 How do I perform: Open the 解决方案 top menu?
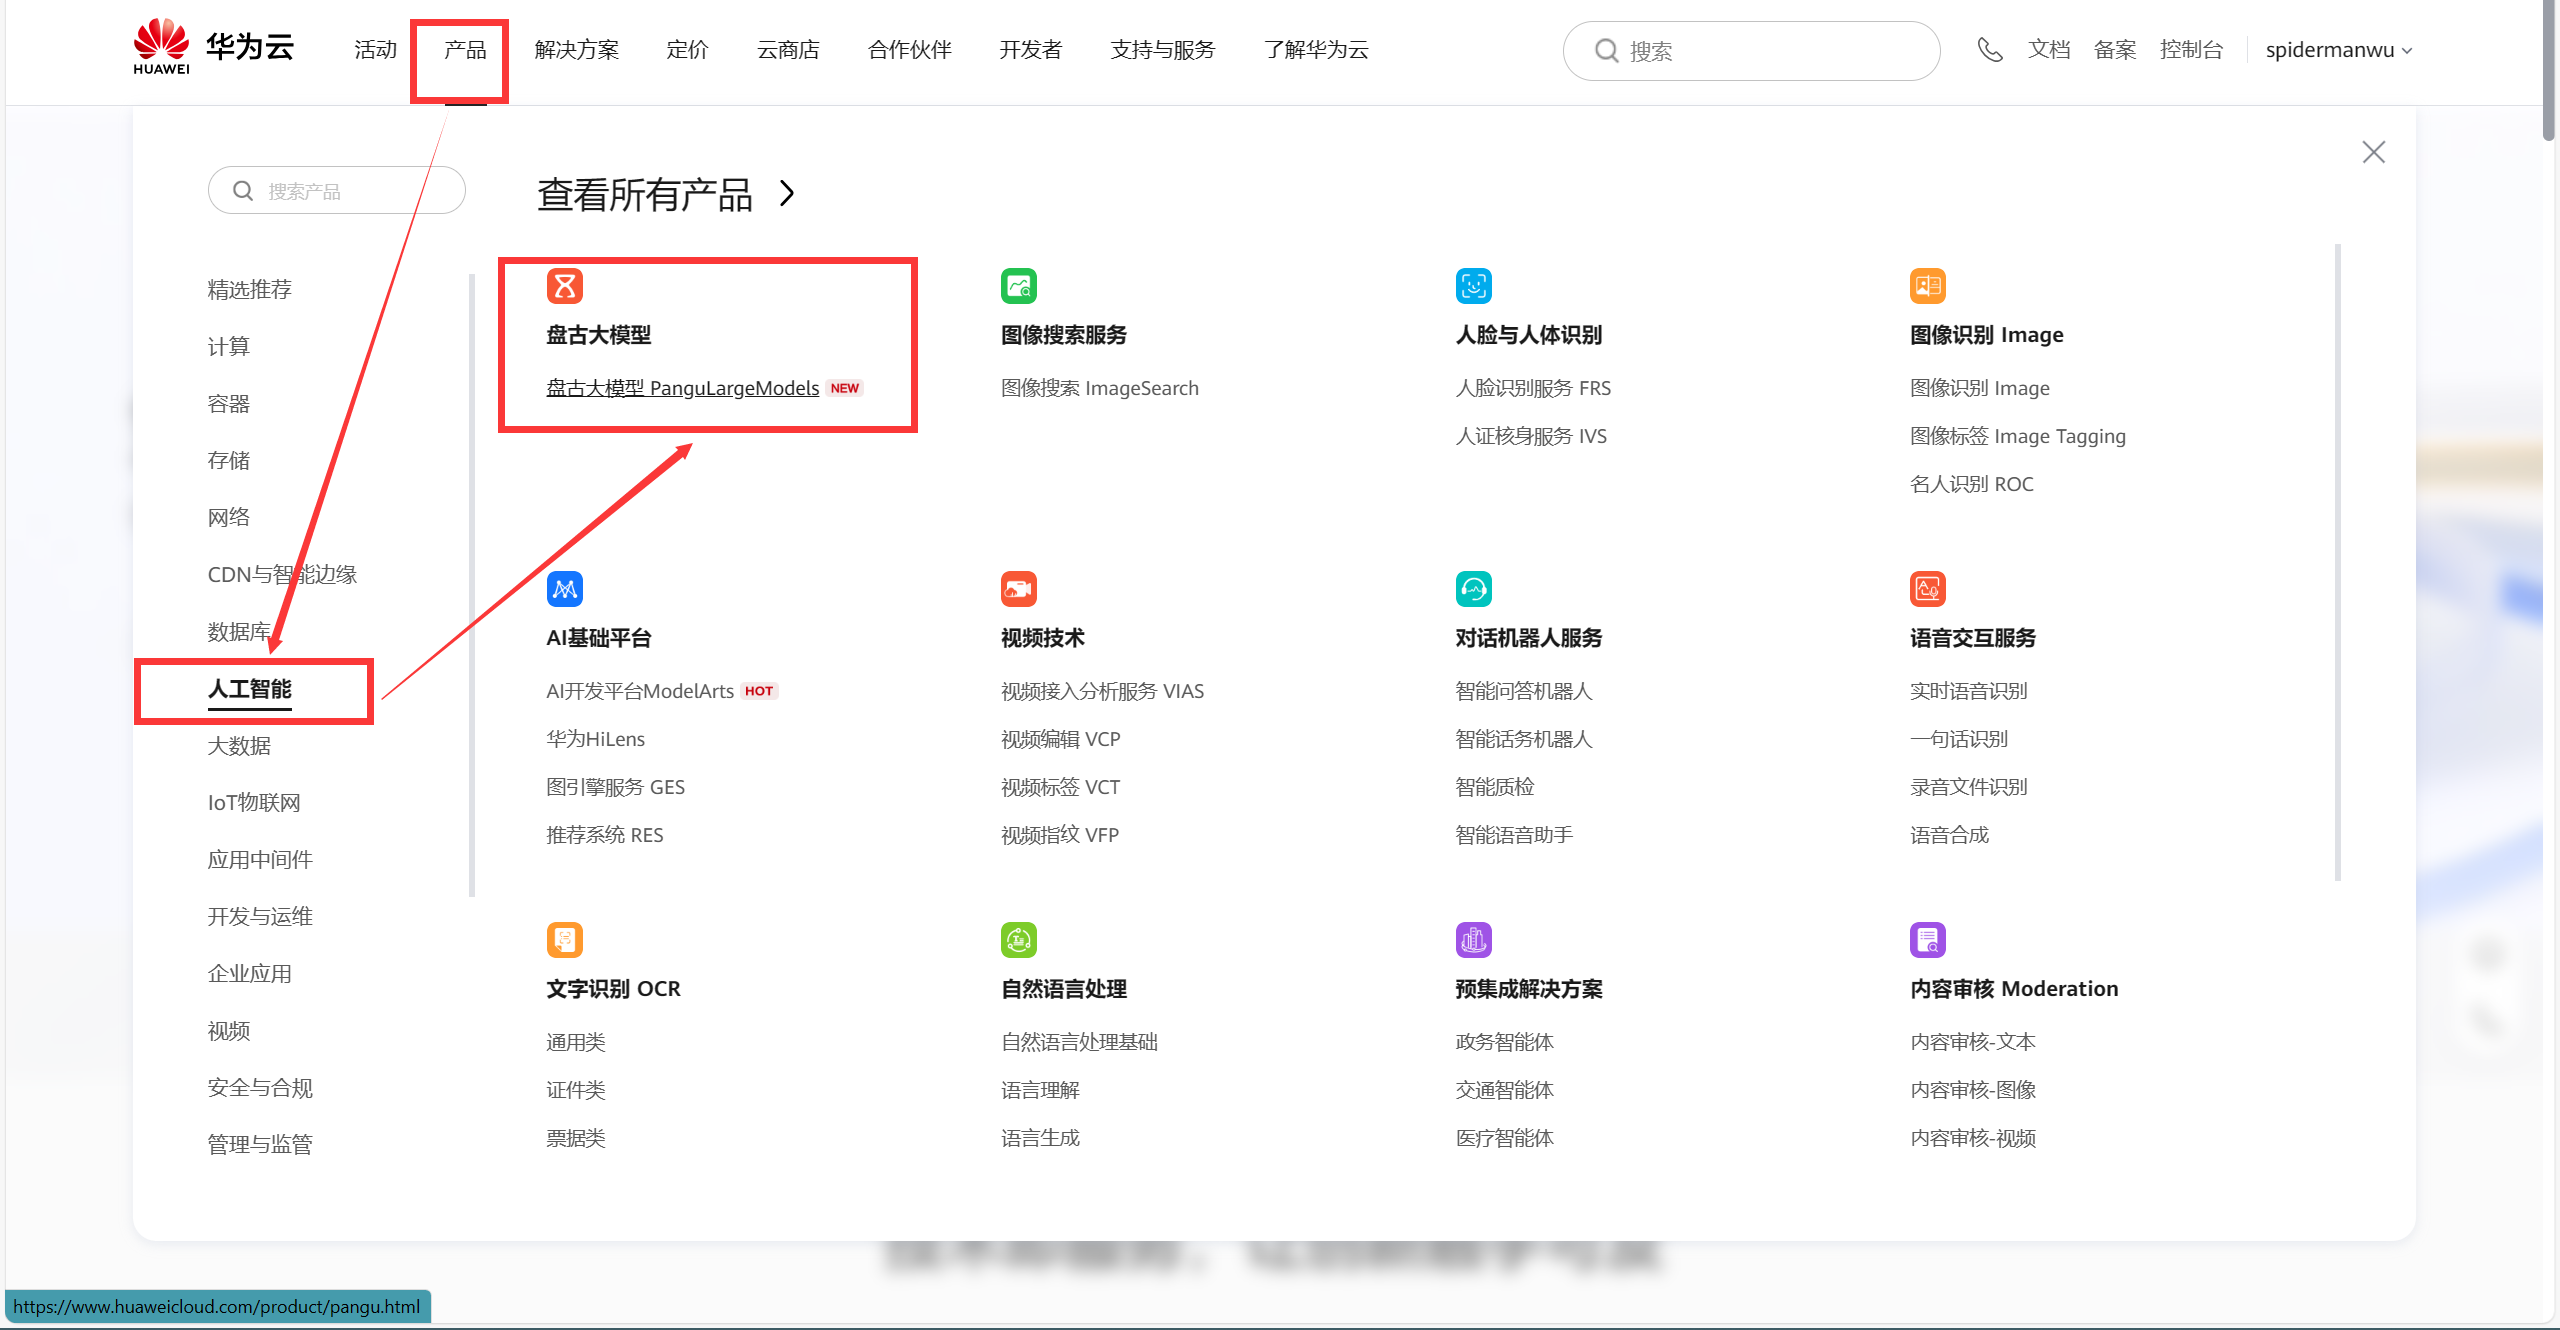point(576,50)
